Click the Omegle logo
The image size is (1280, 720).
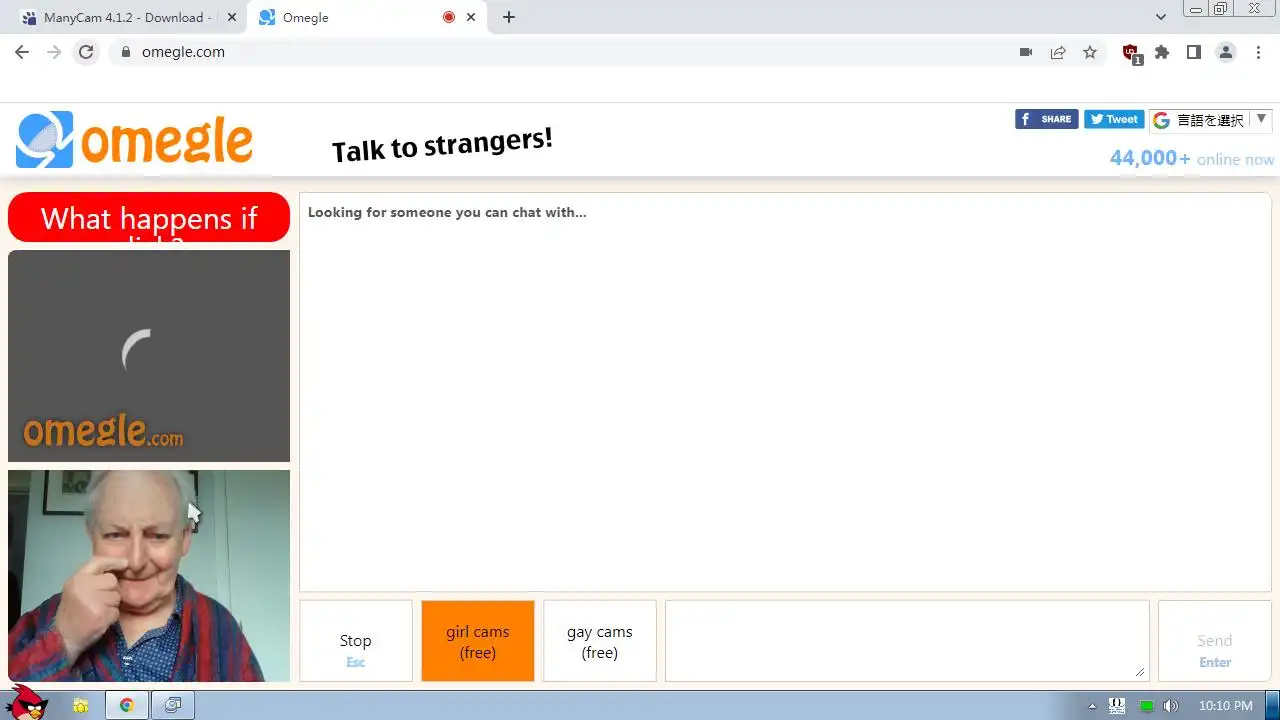(135, 140)
